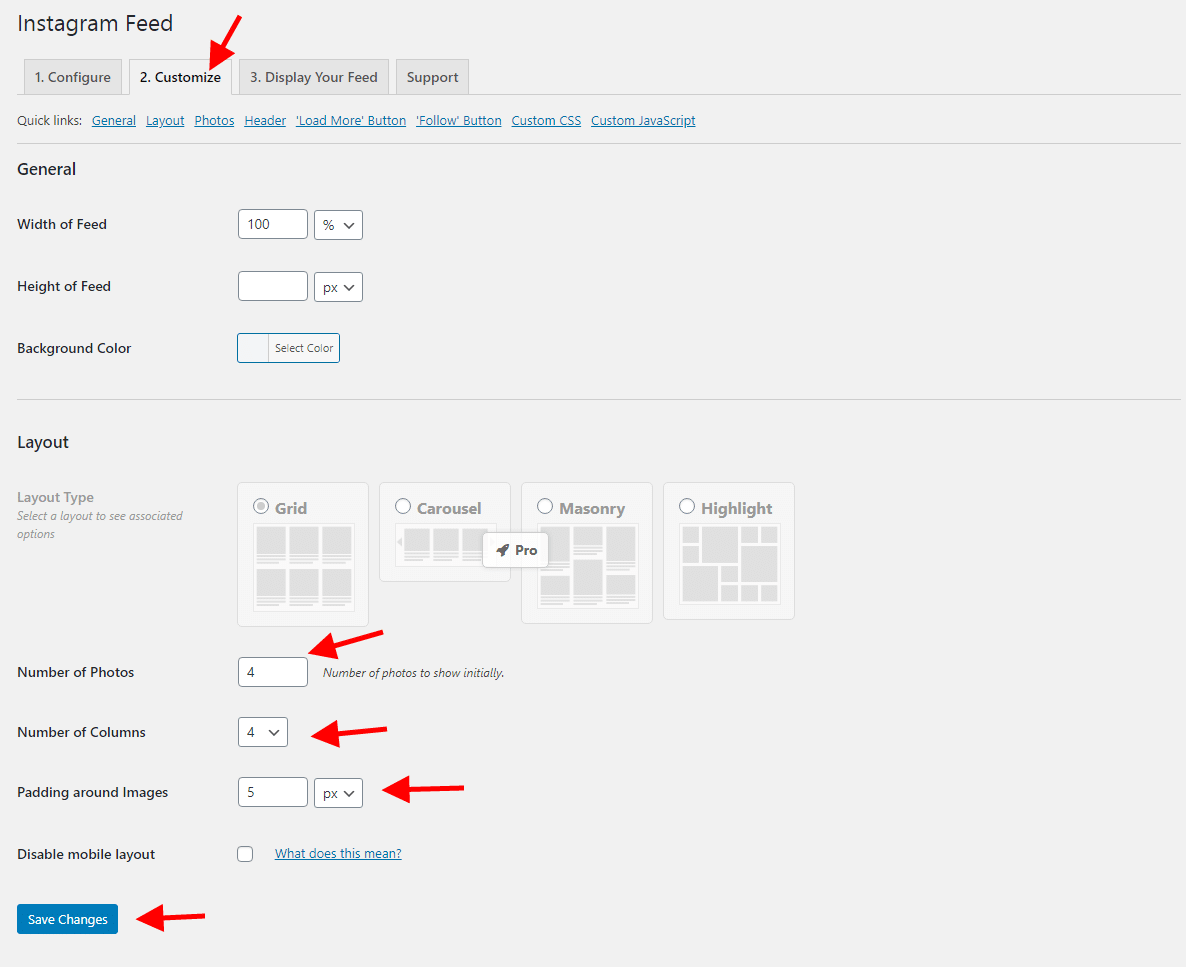The width and height of the screenshot is (1186, 967).
Task: Click the rocket Pro badge icon
Action: pyautogui.click(x=502, y=550)
